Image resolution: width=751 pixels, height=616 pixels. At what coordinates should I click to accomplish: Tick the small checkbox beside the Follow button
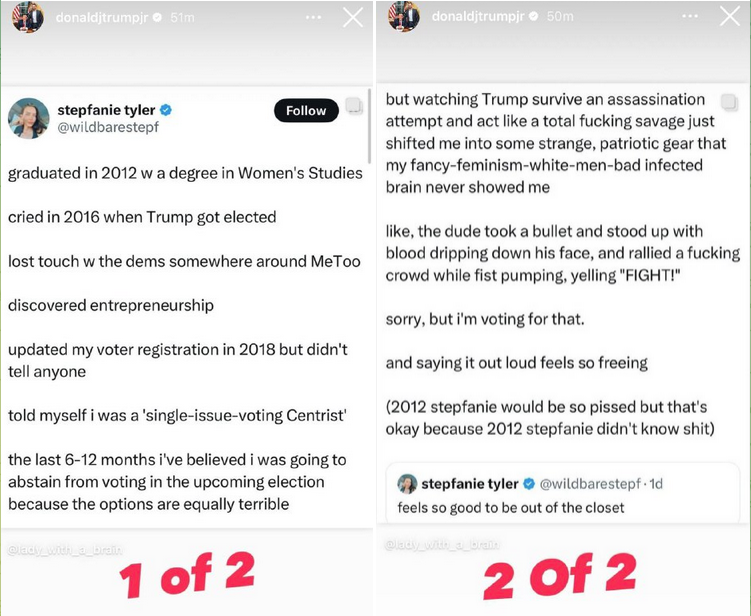click(x=352, y=102)
